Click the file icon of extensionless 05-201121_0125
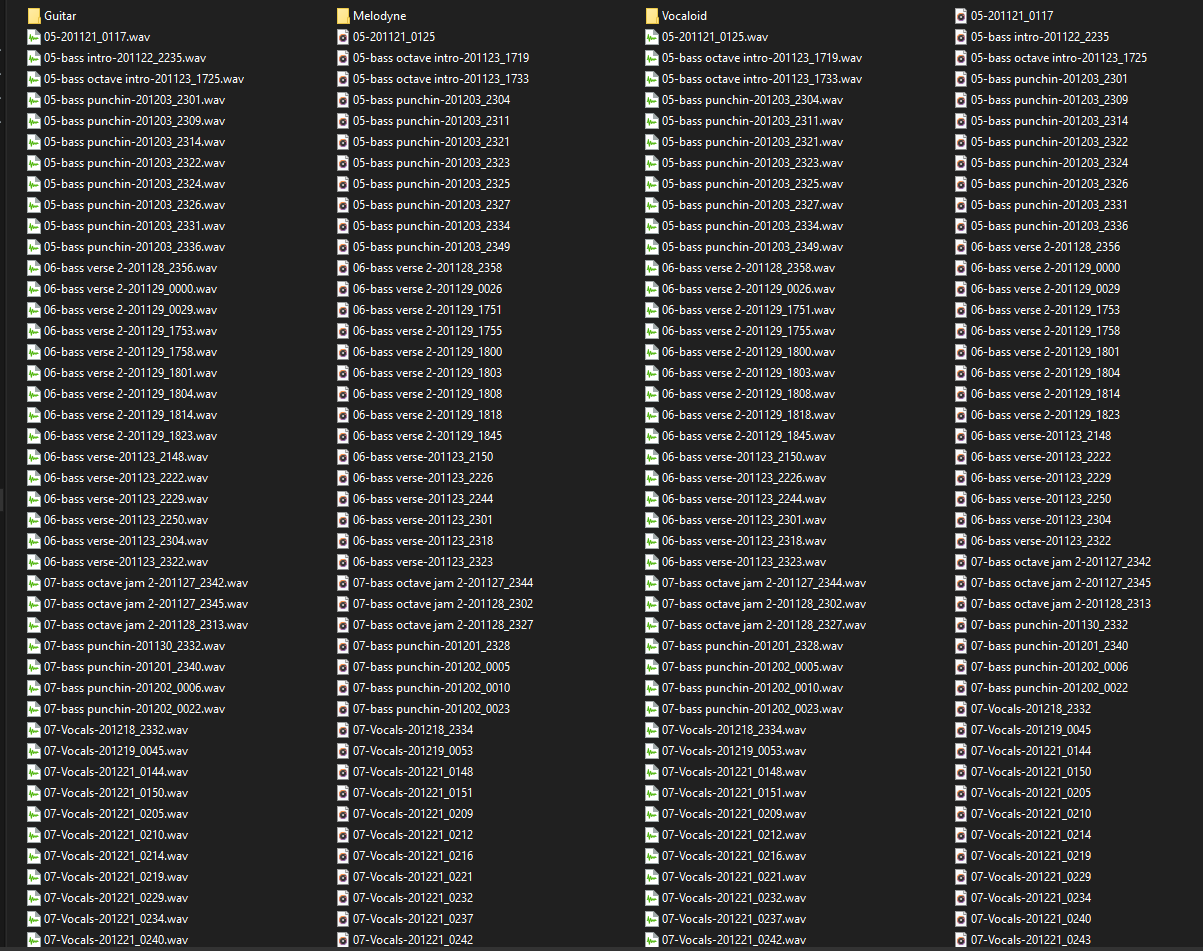Viewport: 1203px width, 951px height. pyautogui.click(x=343, y=37)
